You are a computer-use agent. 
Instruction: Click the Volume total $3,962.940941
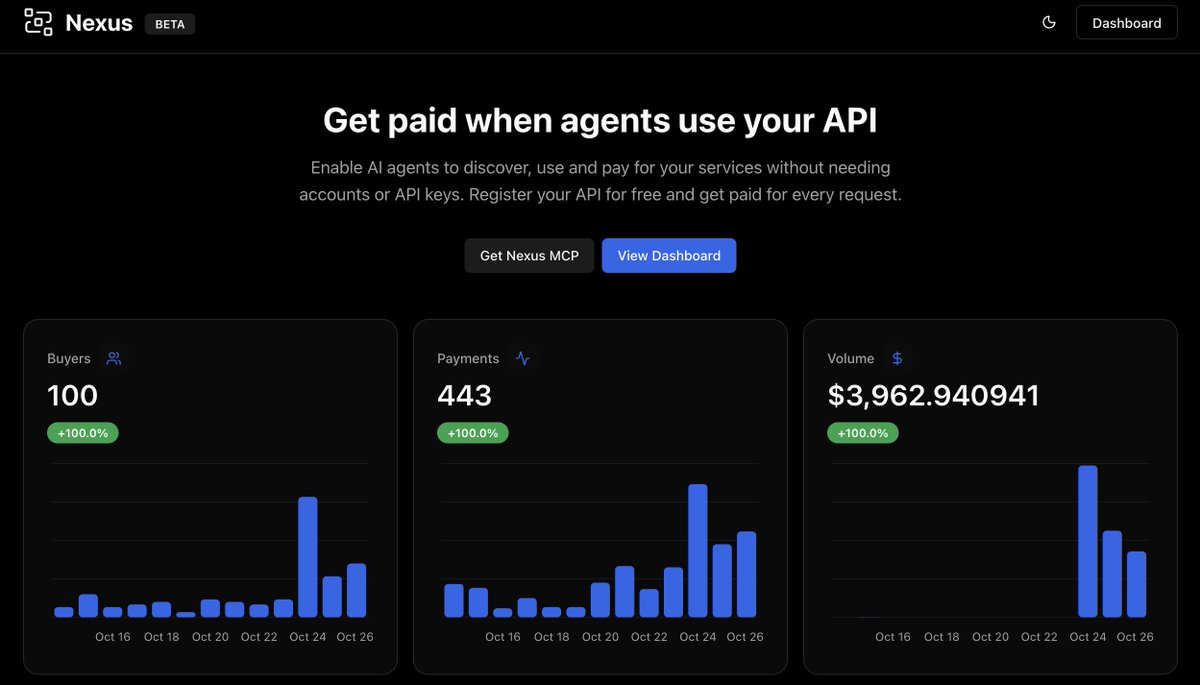pyautogui.click(x=933, y=396)
